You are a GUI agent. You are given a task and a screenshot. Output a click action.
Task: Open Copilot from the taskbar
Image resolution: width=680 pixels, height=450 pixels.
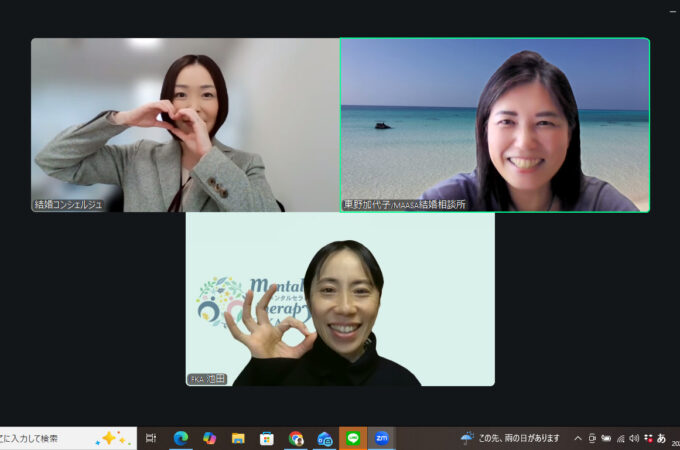tap(210, 438)
